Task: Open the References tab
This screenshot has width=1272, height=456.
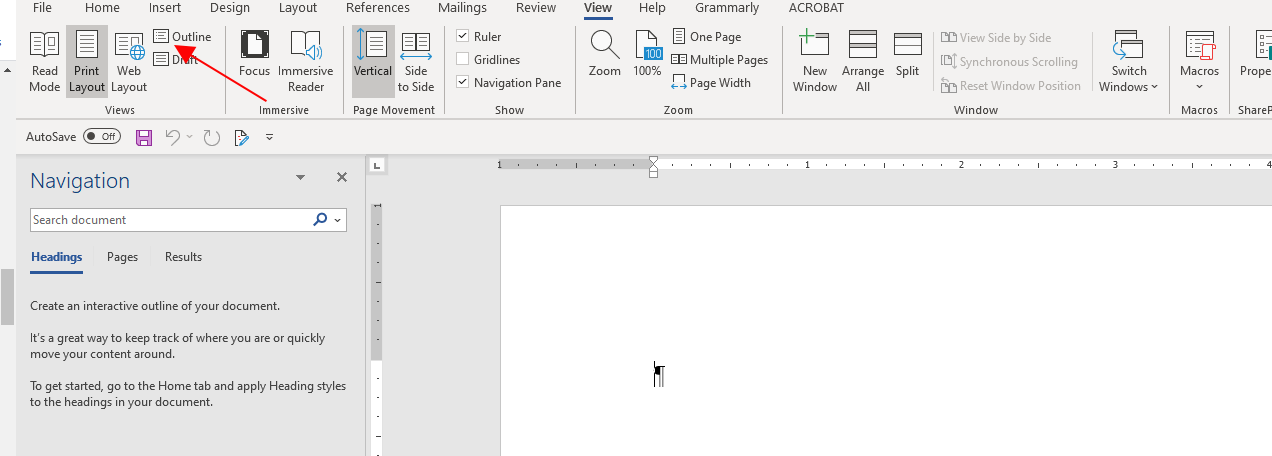Action: click(x=378, y=8)
